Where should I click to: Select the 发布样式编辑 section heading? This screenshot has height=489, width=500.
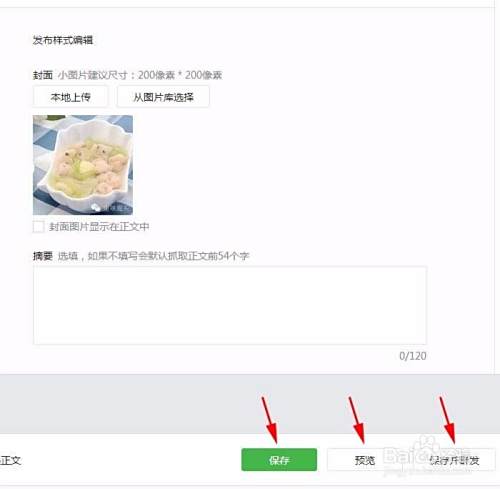click(x=63, y=40)
